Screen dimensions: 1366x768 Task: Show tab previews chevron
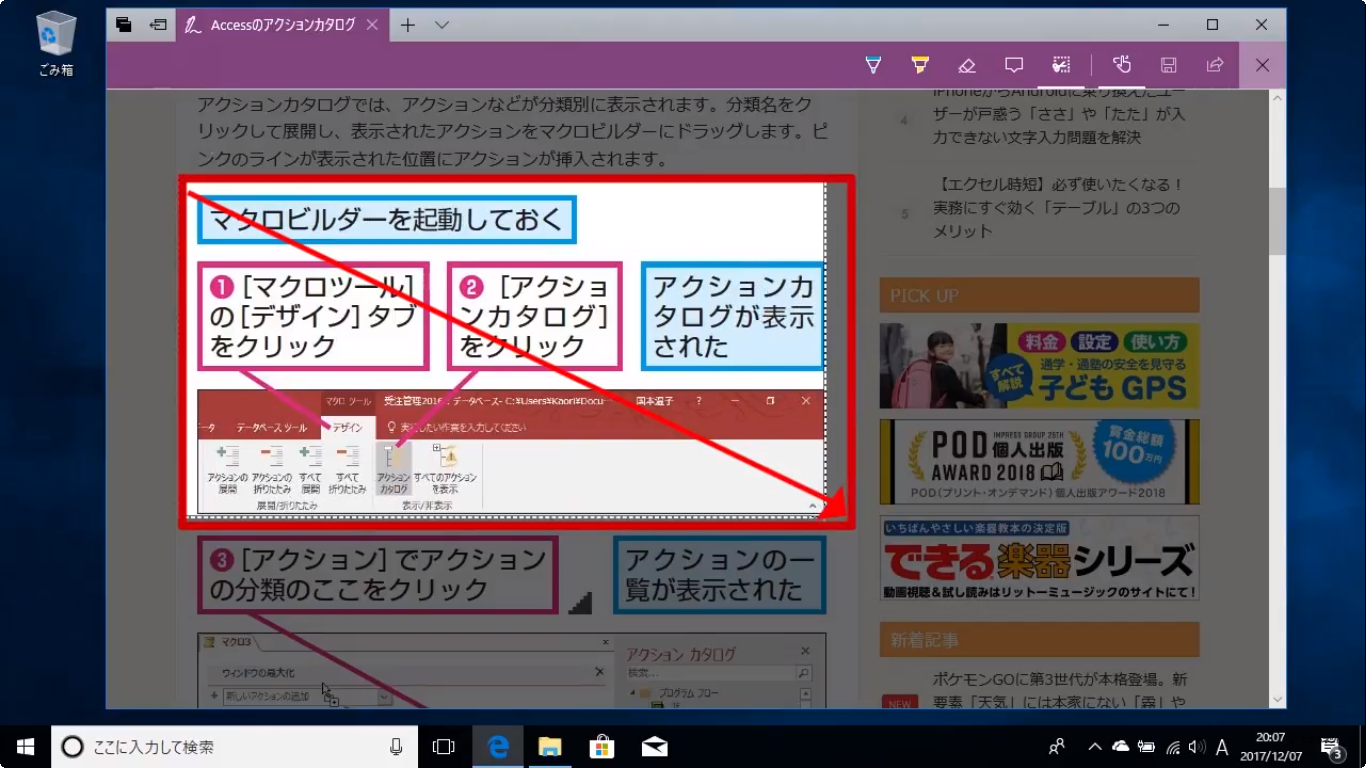click(x=442, y=25)
